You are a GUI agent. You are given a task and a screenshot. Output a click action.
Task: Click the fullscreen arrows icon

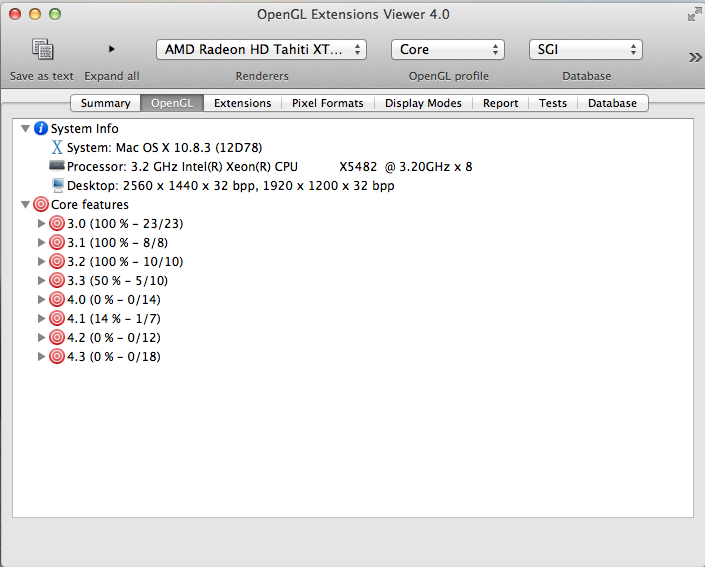(x=694, y=14)
